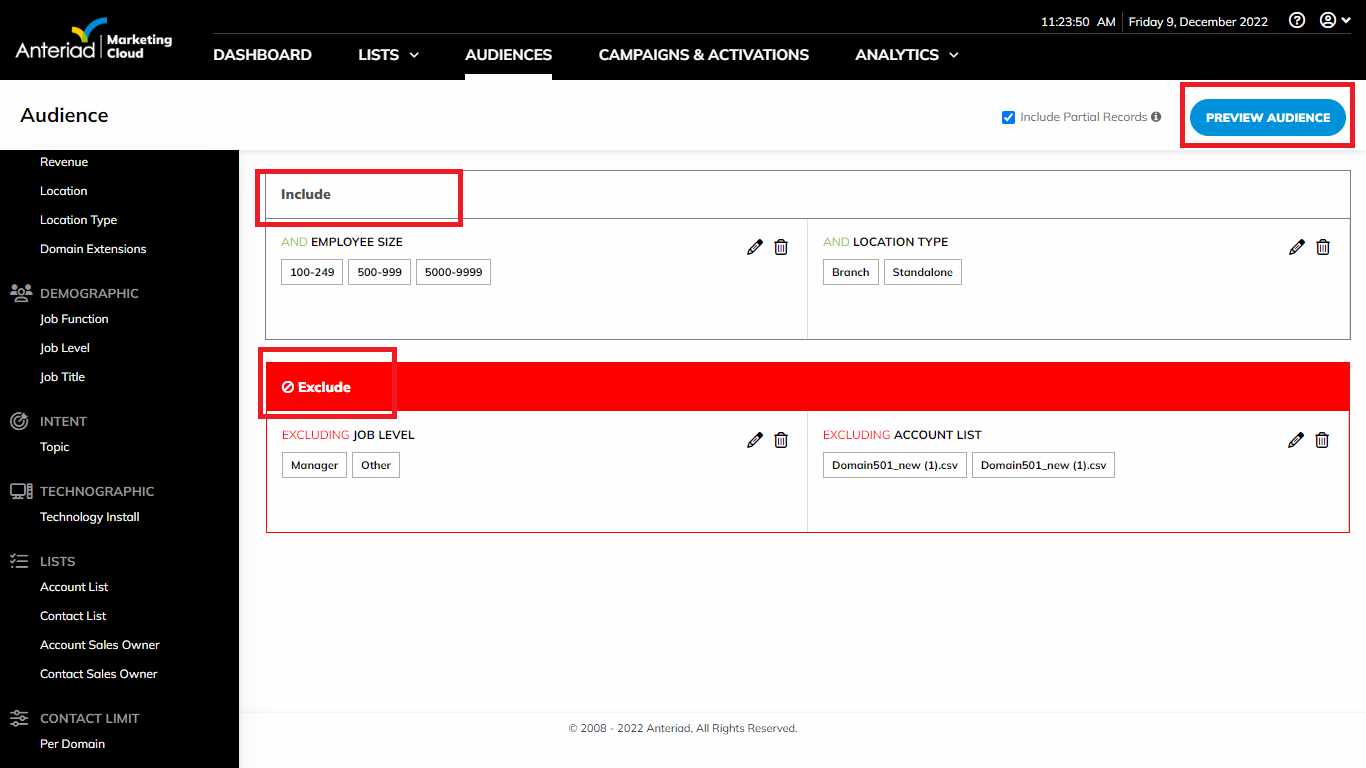The image size is (1366, 768).
Task: Click the Technographic monitor icon in sidebar
Action: (21, 491)
